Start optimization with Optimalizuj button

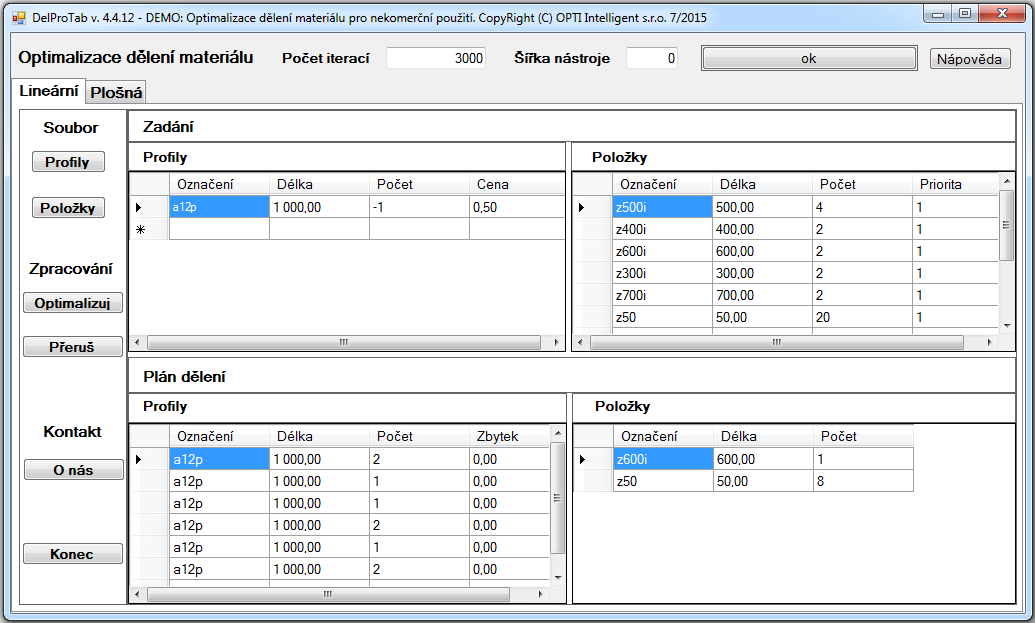click(x=72, y=303)
